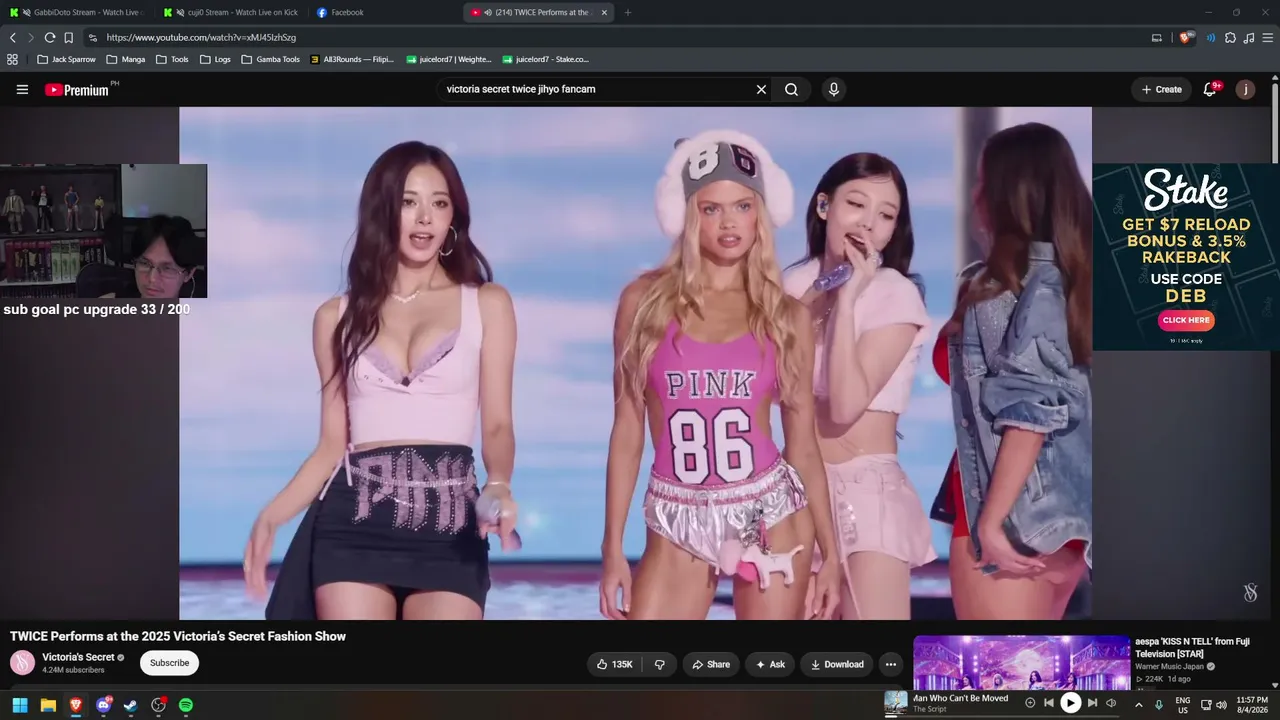Open YouTube notifications bell
The image size is (1280, 720).
coord(1210,89)
